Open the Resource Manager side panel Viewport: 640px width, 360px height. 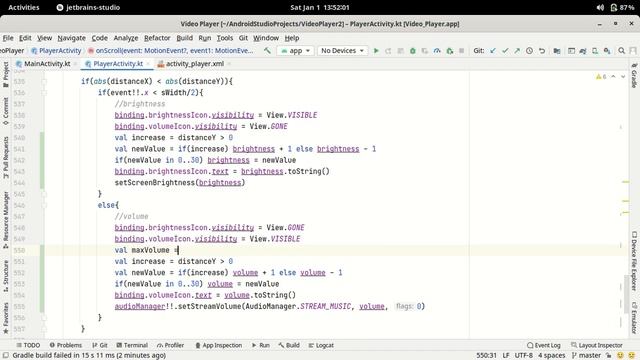click(6, 220)
